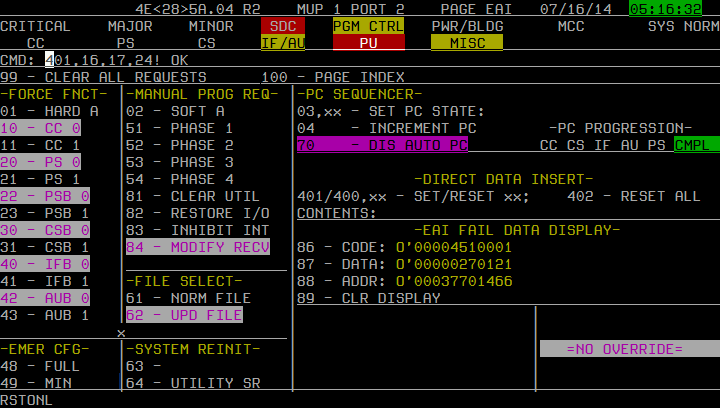Viewport: 720px width, 408px height.
Task: Select 401/400,xx - SET/RESET xx
Action: click(413, 196)
